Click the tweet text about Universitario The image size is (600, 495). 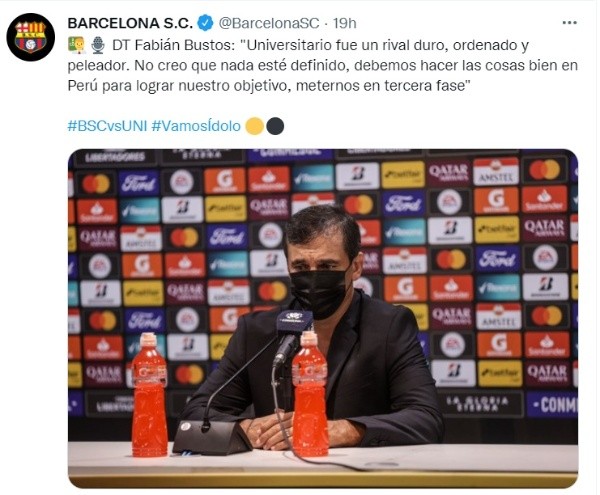tap(323, 65)
